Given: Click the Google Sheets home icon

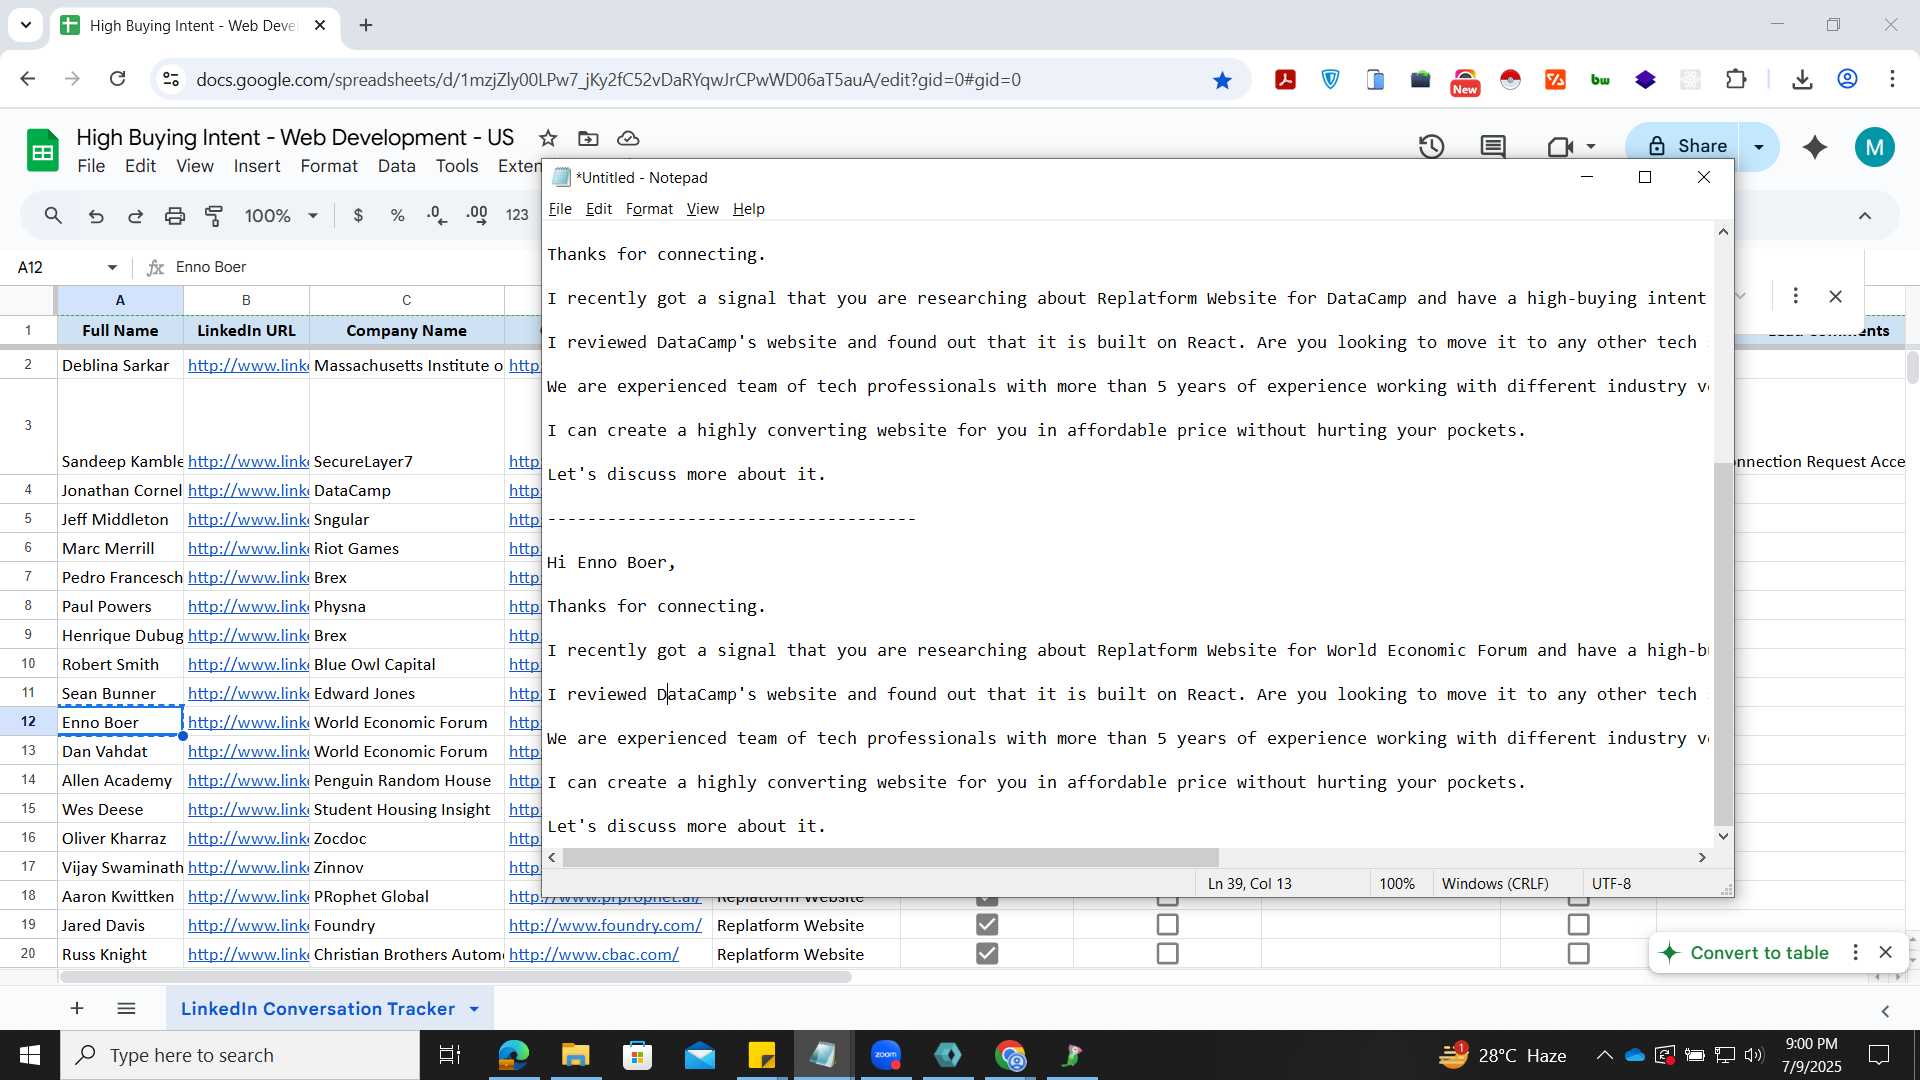Looking at the screenshot, I should tap(42, 151).
